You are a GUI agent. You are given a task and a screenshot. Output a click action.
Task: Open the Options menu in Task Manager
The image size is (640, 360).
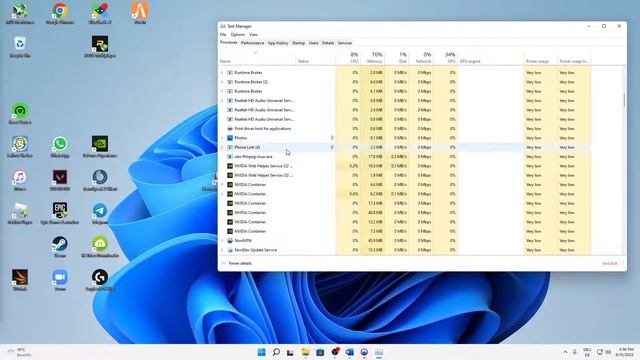pyautogui.click(x=238, y=35)
